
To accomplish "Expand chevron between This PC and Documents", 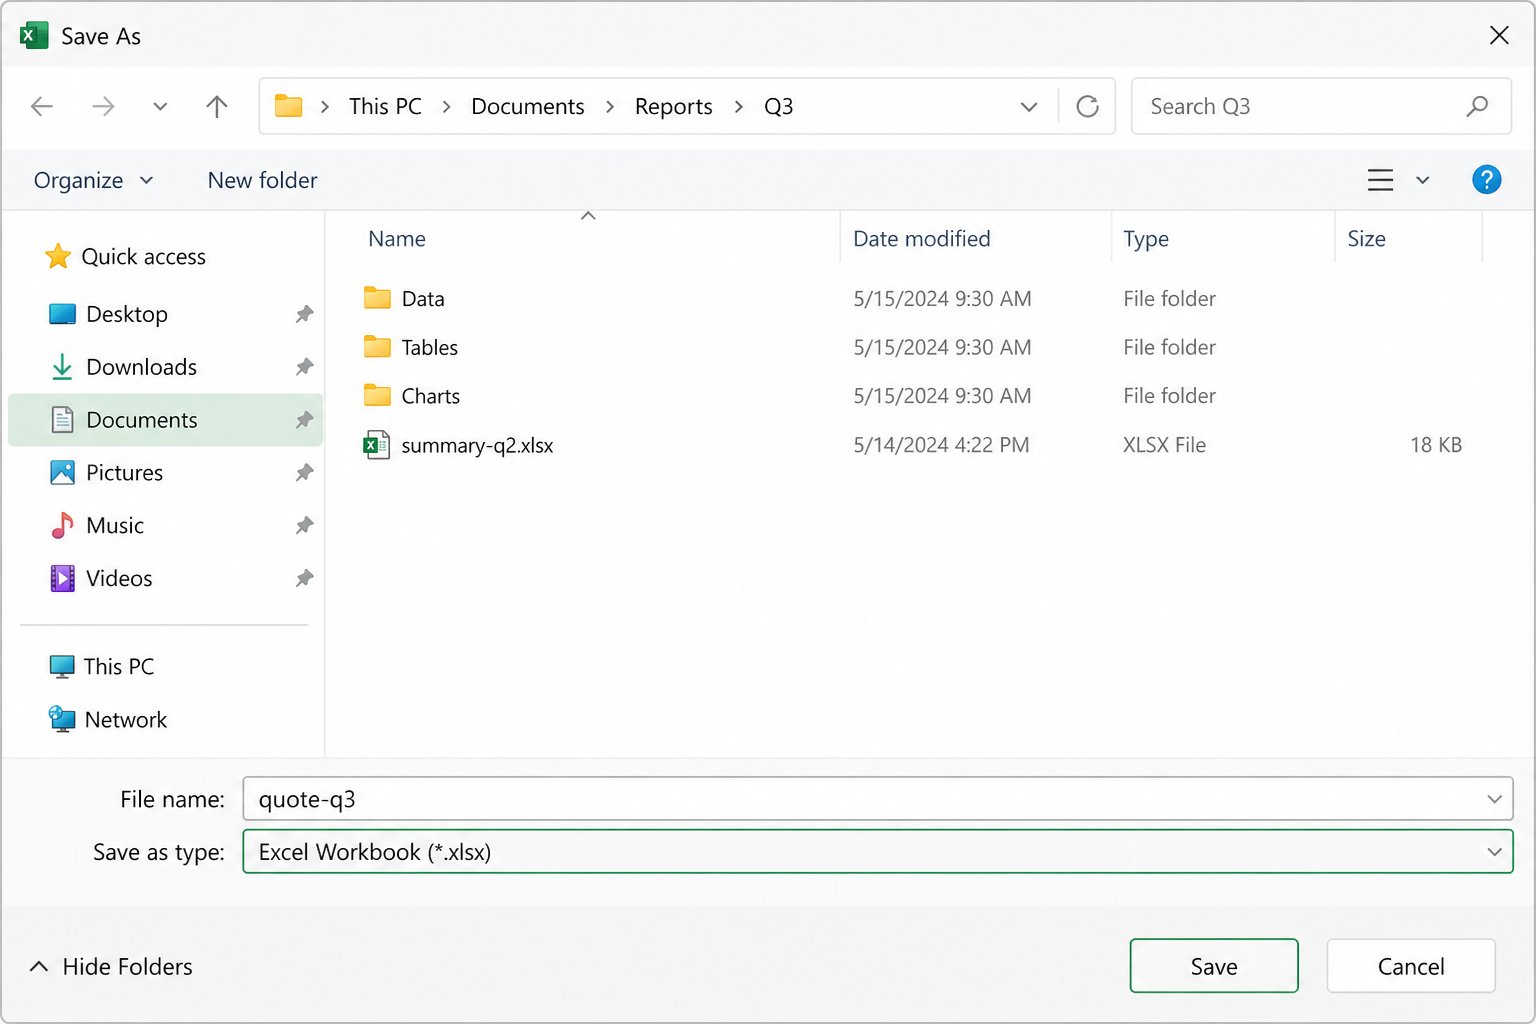I will (x=447, y=106).
